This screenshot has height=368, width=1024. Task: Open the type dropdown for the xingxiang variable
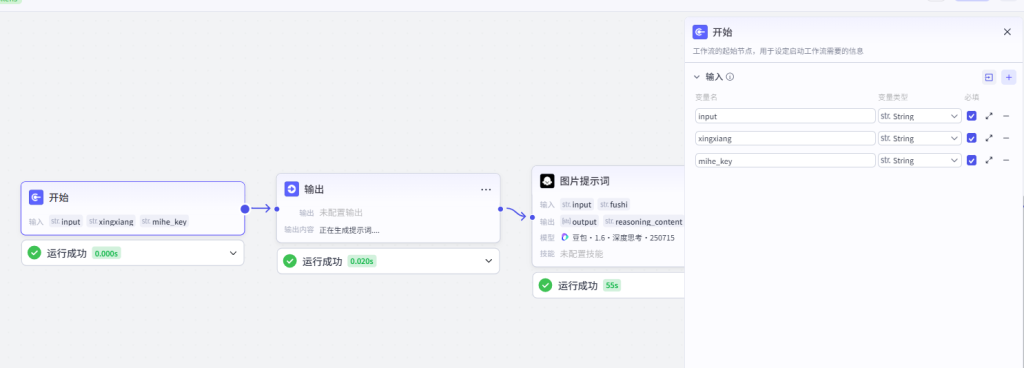[x=920, y=138]
